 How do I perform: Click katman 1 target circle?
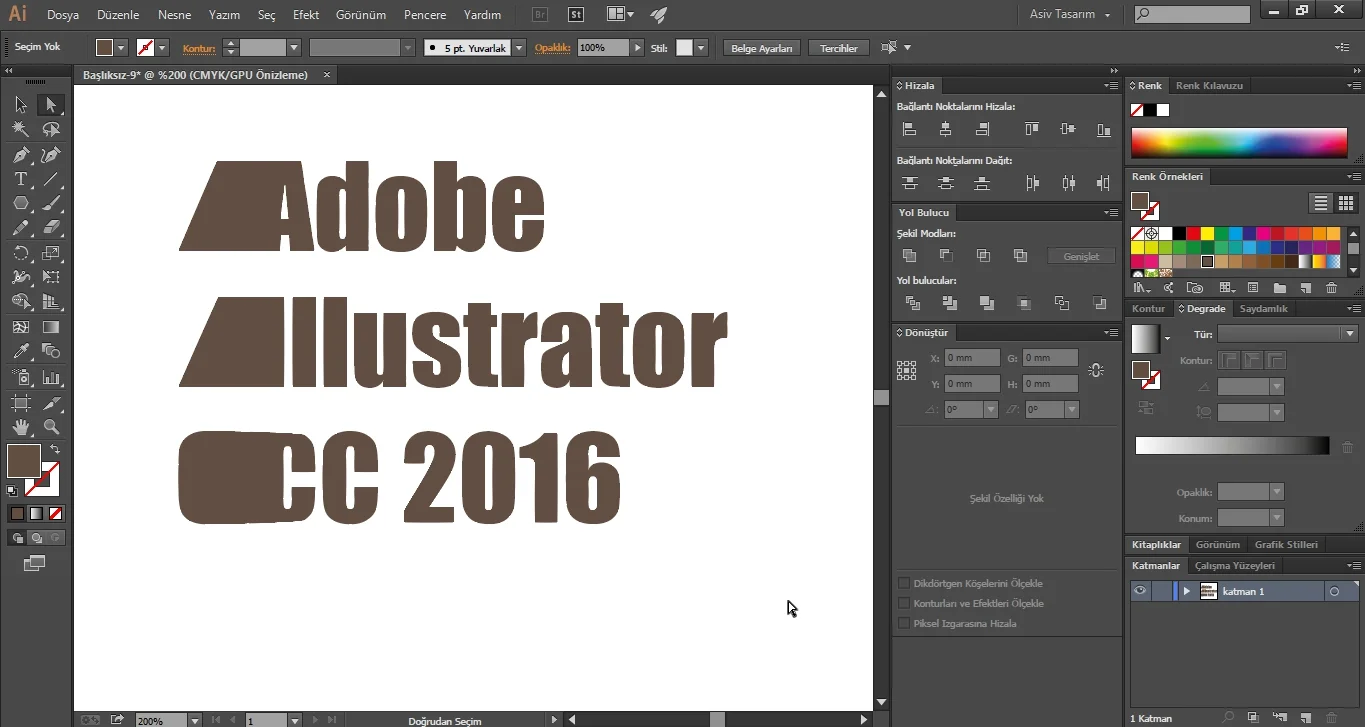point(1334,591)
